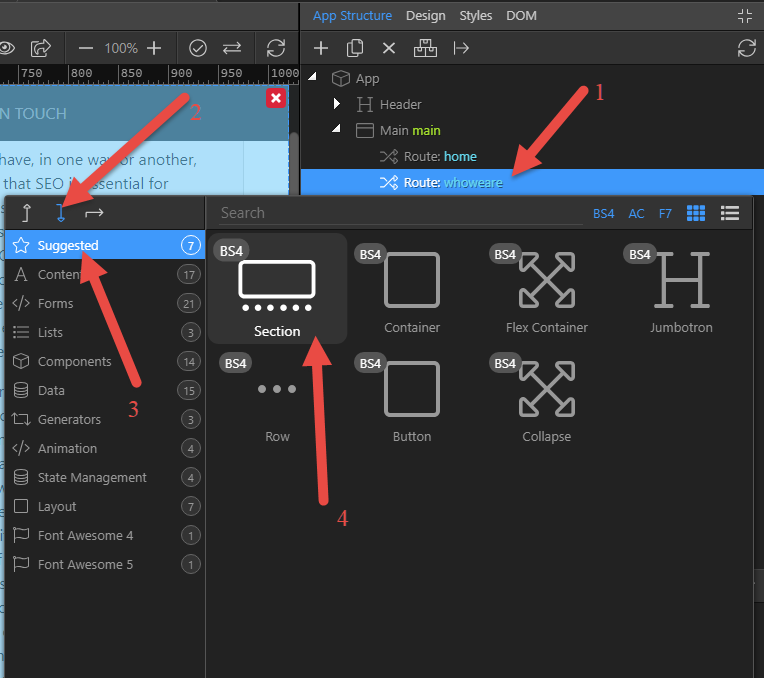Expand the Header tree node

337,104
